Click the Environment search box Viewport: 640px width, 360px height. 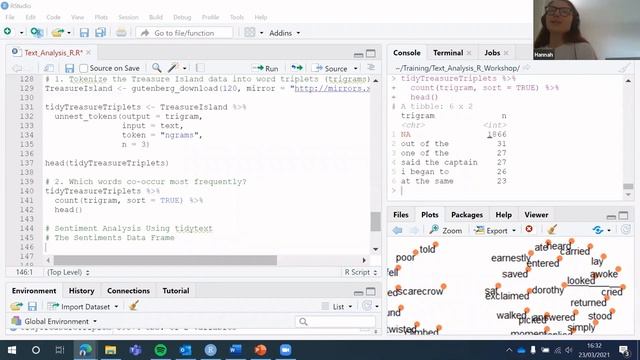click(x=336, y=322)
